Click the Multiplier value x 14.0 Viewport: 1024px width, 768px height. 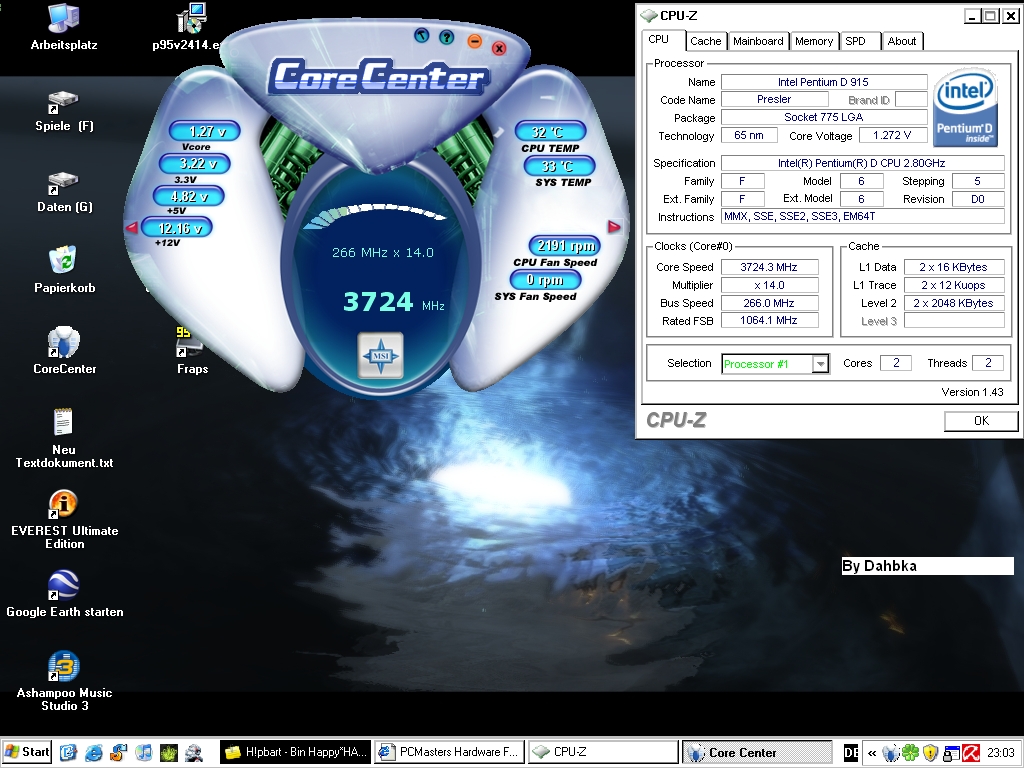(769, 285)
